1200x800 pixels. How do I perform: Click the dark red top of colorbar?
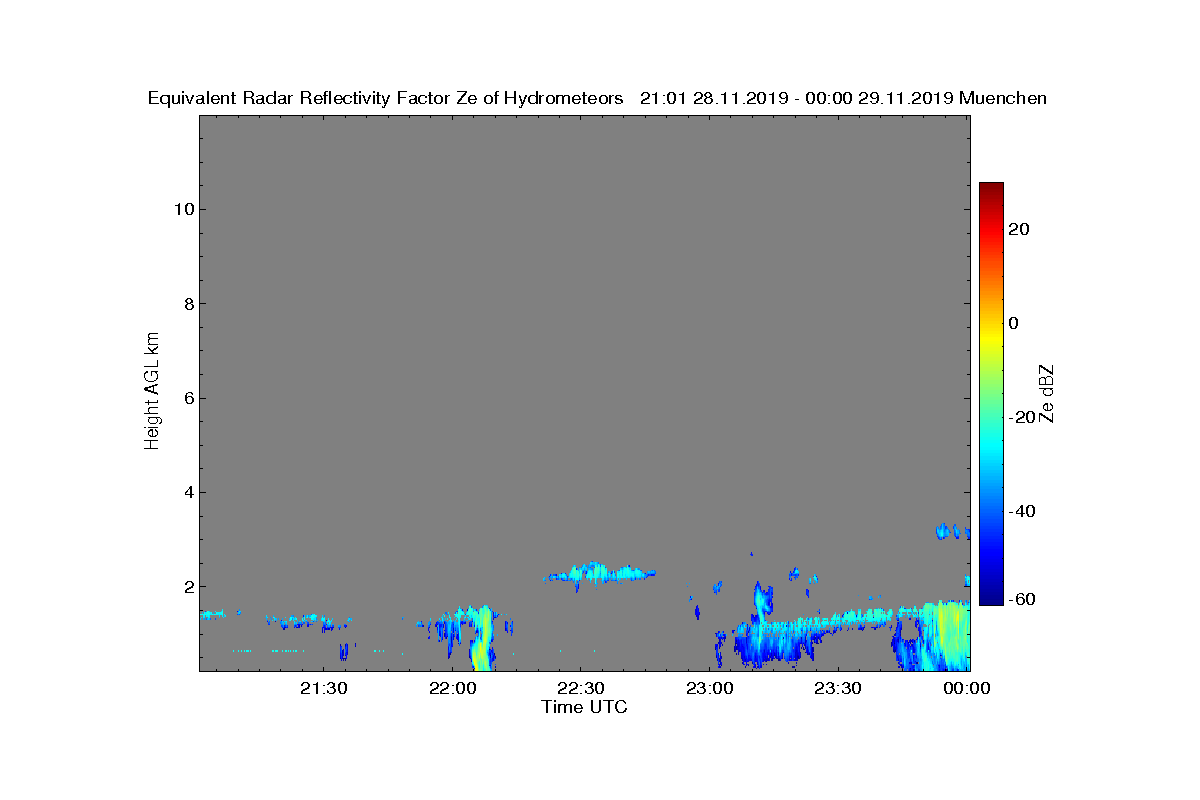coord(991,190)
